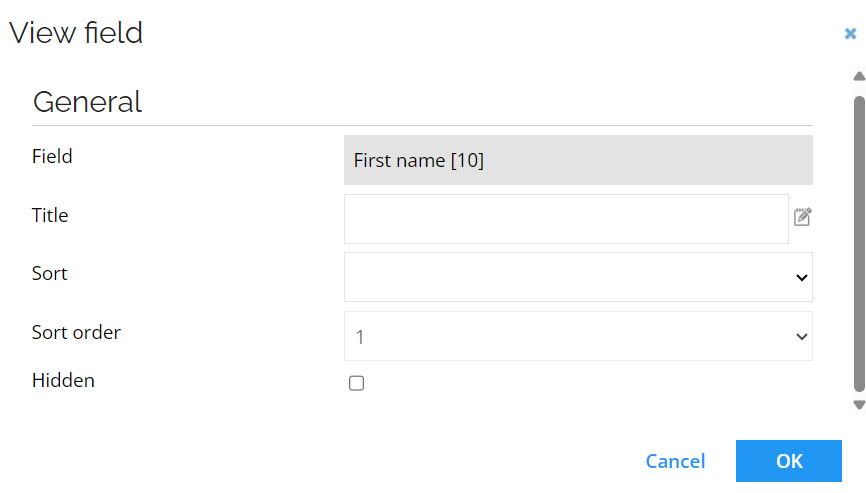Click the Hidden label text
The image size is (866, 493).
[63, 380]
